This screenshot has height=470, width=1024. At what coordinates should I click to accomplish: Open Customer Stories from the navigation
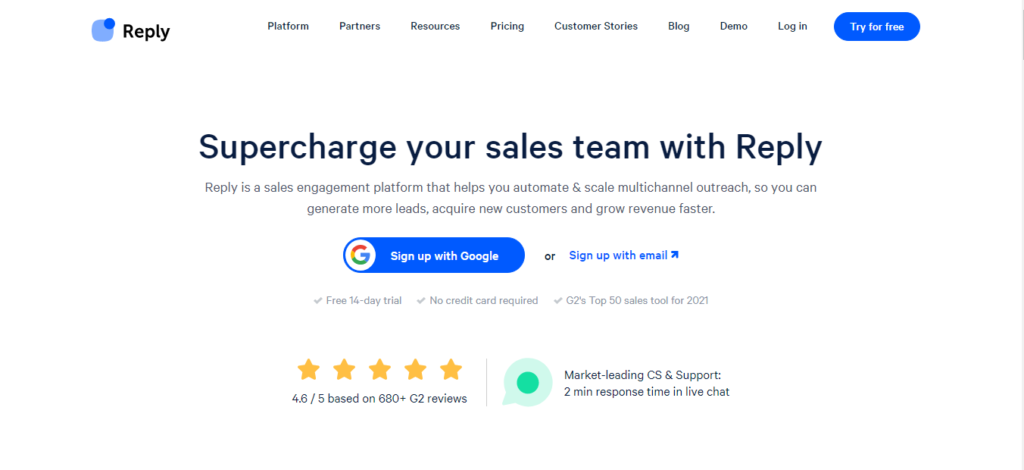pos(596,26)
